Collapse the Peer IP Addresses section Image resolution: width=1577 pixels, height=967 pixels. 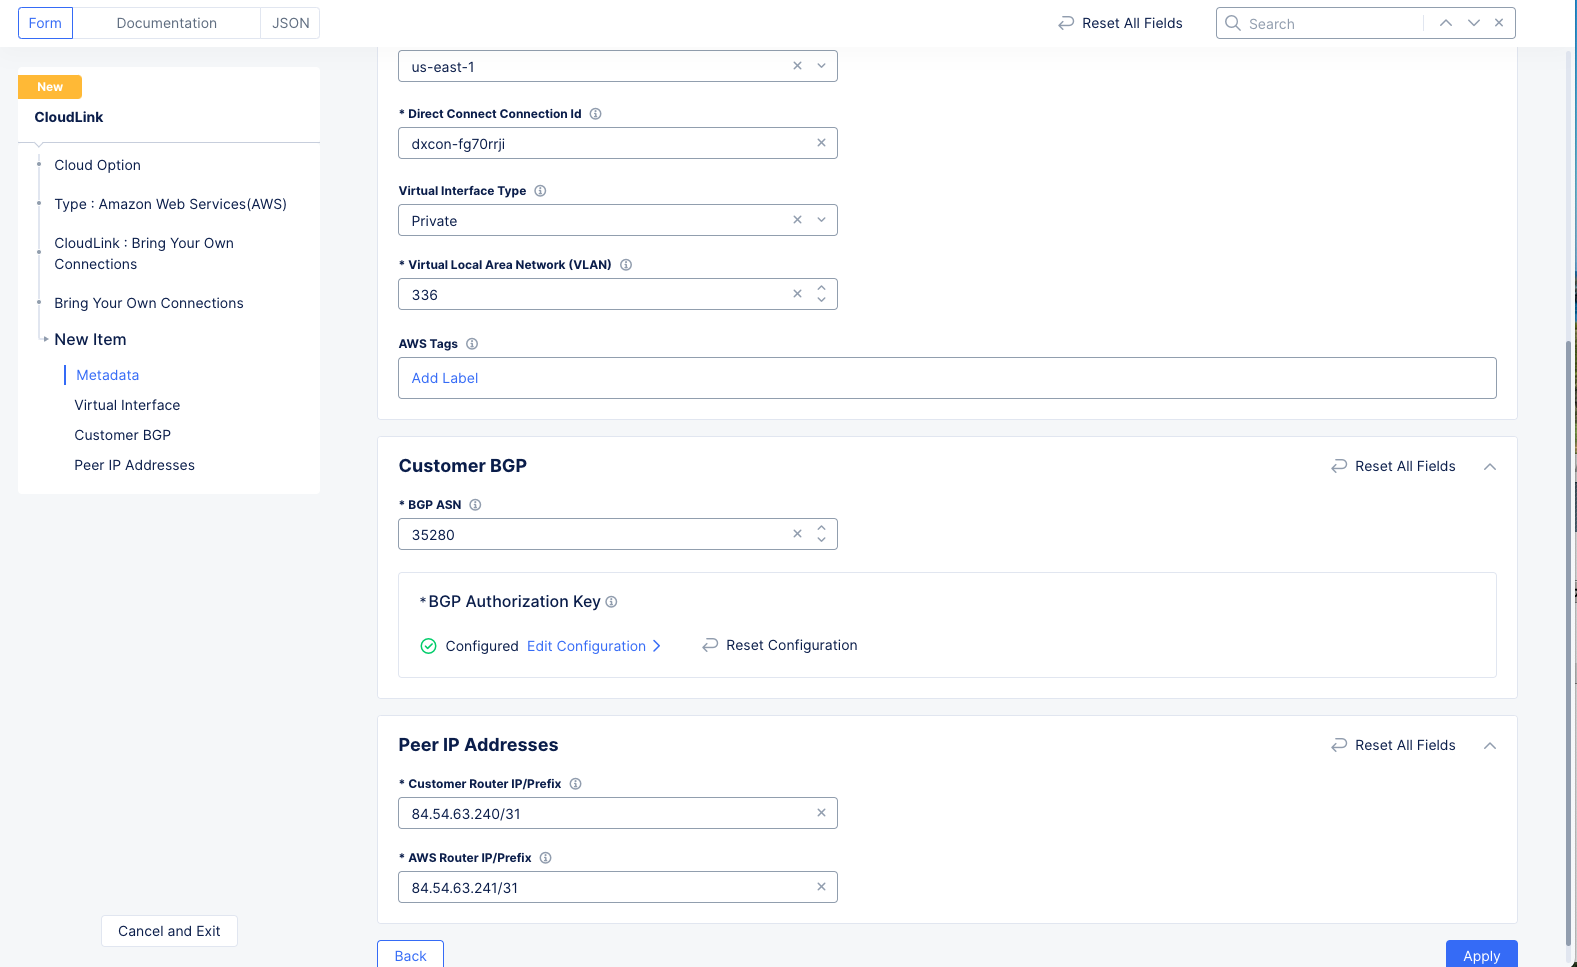(1489, 746)
